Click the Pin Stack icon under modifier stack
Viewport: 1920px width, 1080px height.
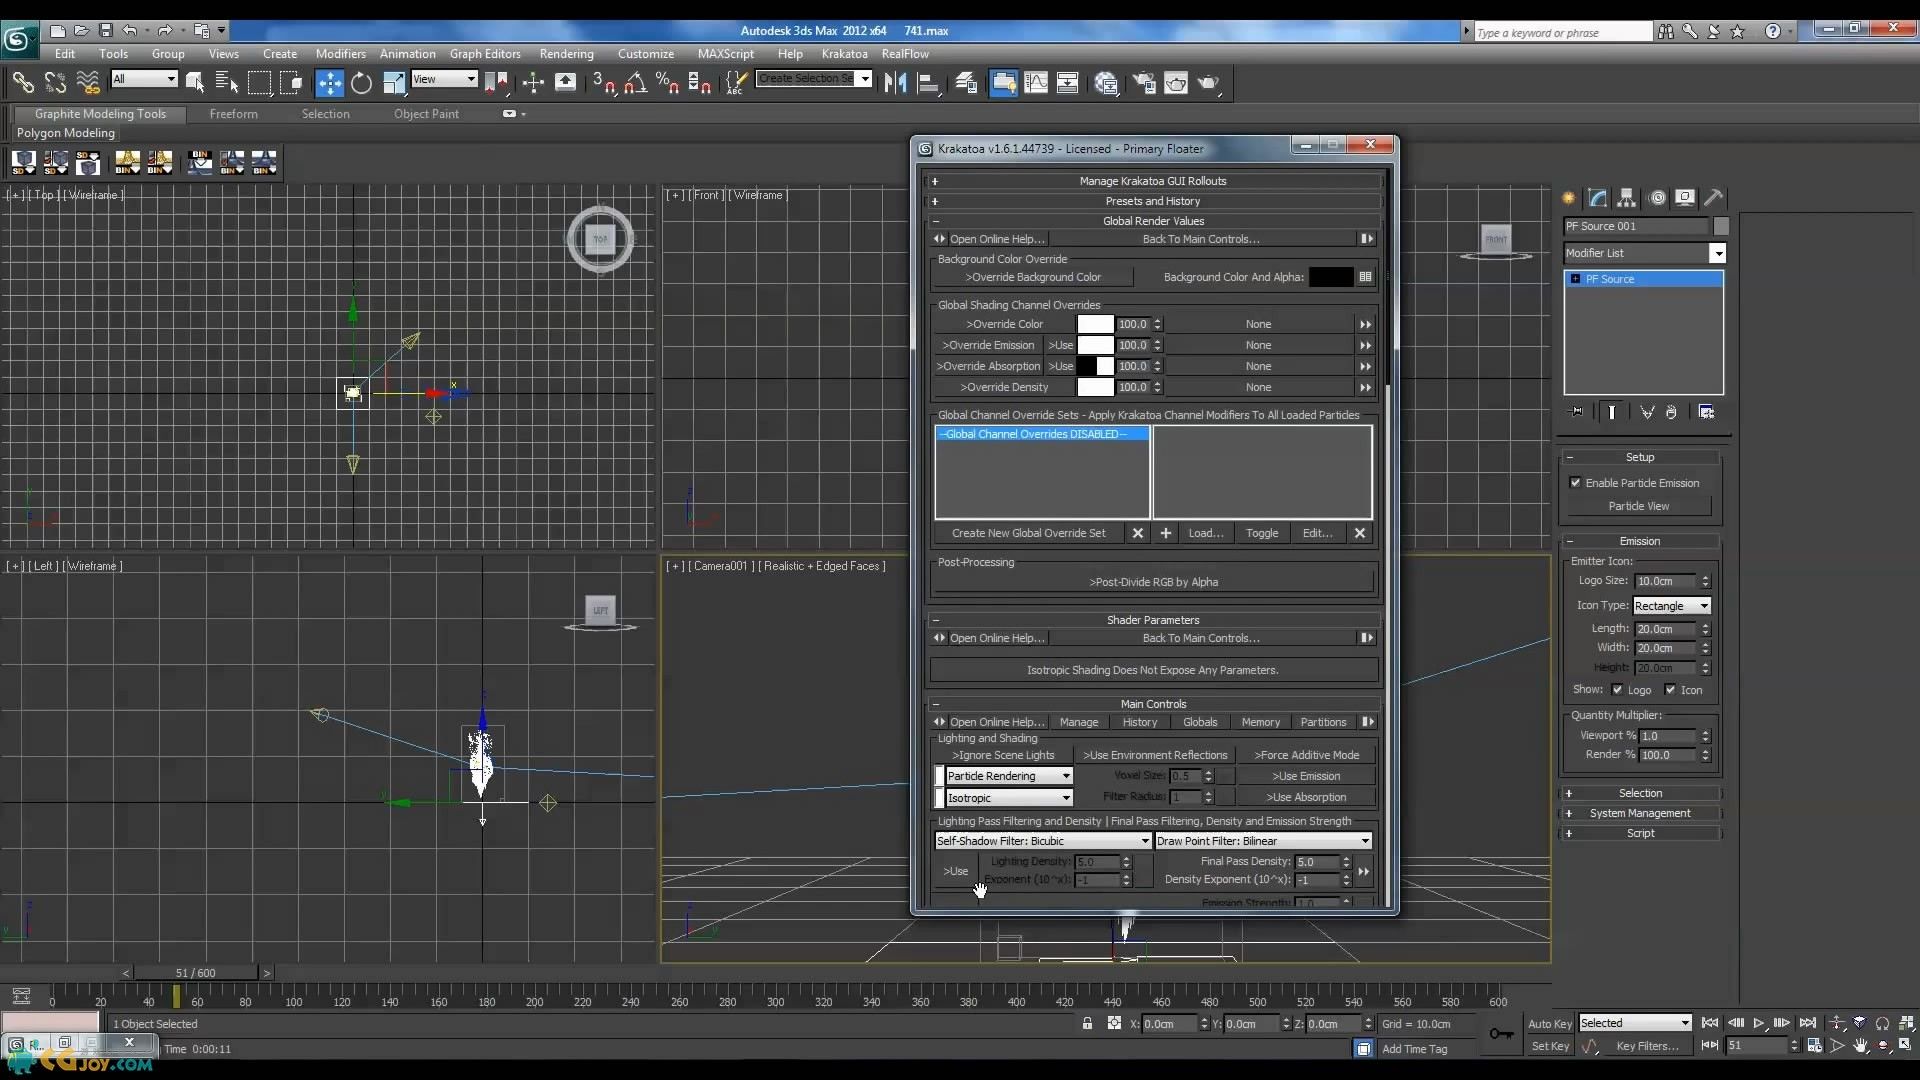[1577, 412]
